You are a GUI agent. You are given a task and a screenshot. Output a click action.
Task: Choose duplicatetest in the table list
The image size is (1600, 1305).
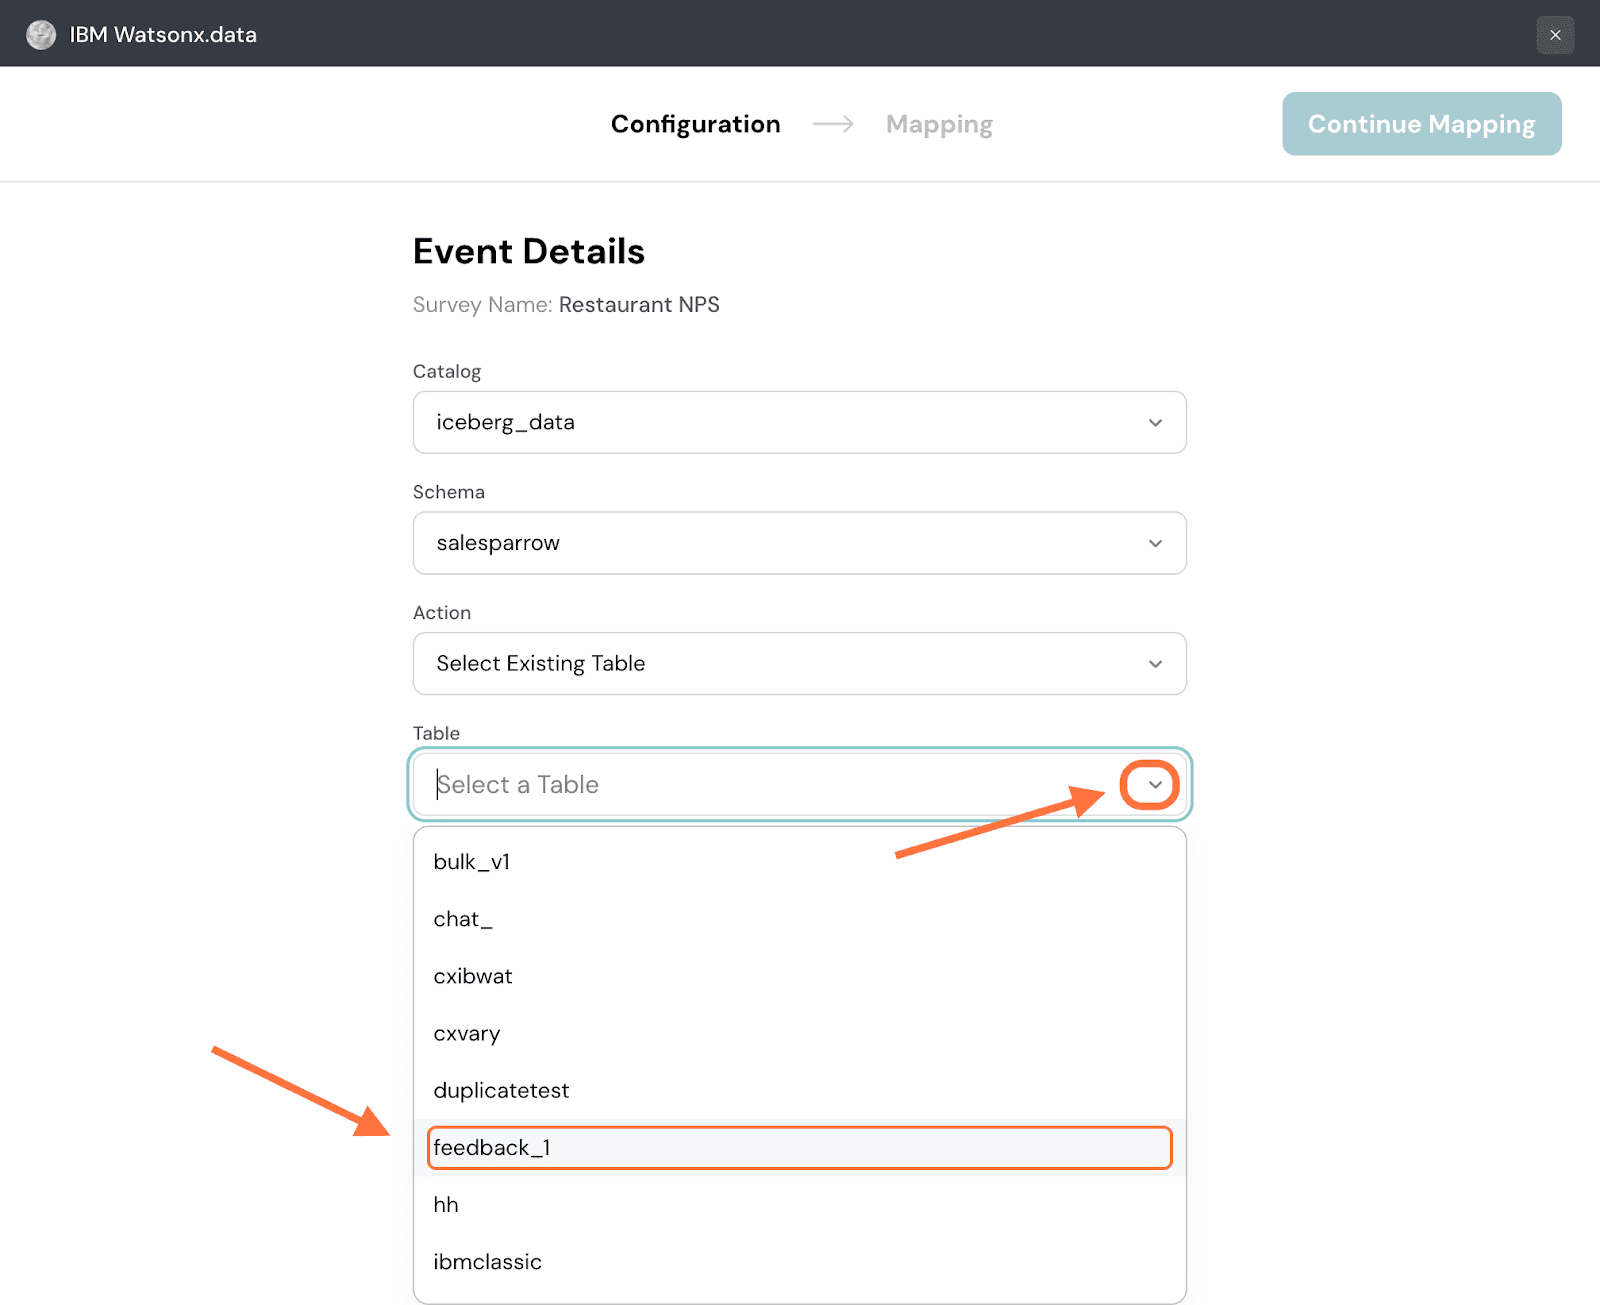point(501,1091)
